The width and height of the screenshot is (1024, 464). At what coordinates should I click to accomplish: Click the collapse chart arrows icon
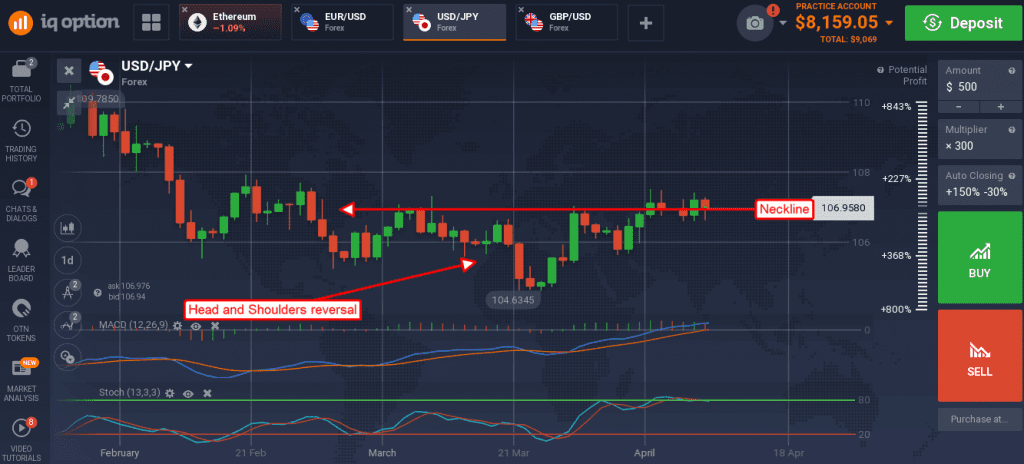pyautogui.click(x=69, y=101)
